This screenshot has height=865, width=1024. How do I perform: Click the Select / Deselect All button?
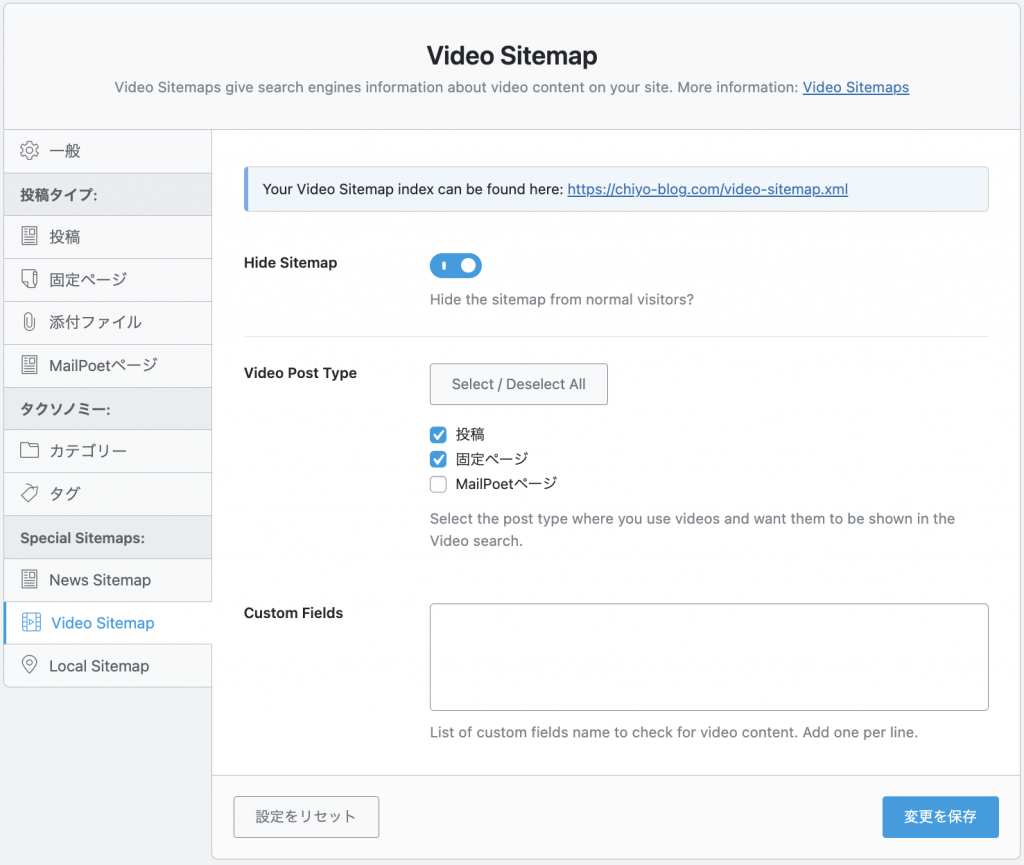[519, 384]
